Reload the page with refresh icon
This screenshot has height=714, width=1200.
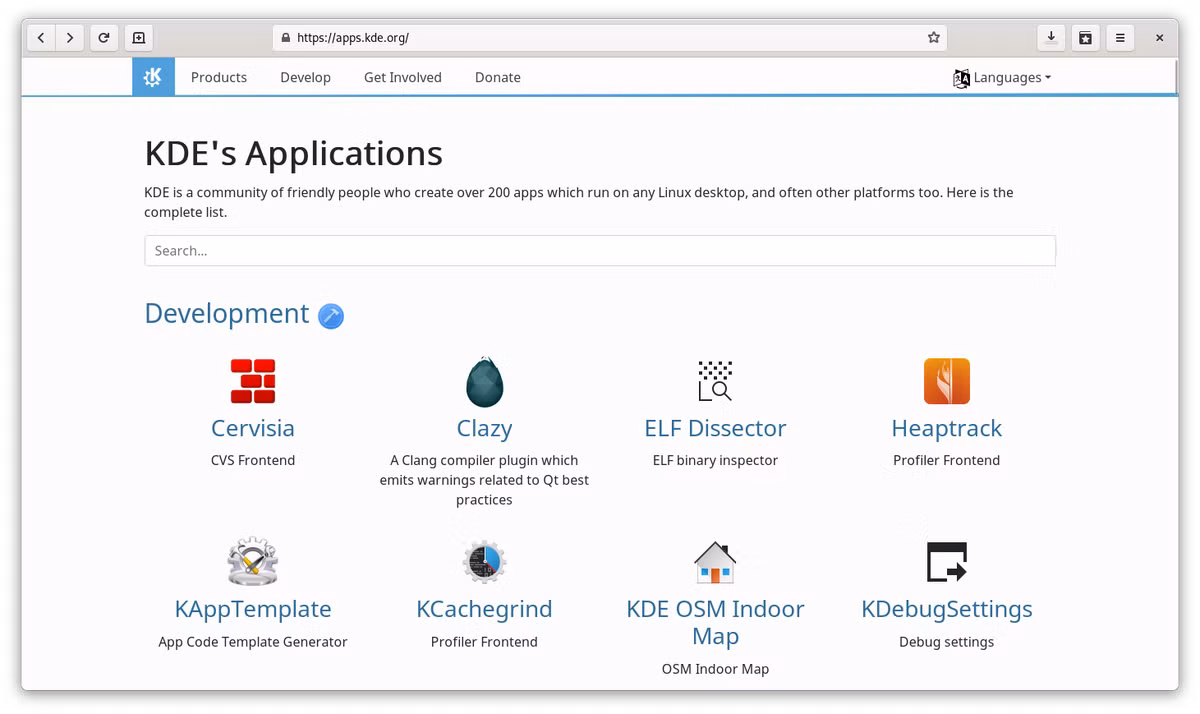(x=104, y=38)
